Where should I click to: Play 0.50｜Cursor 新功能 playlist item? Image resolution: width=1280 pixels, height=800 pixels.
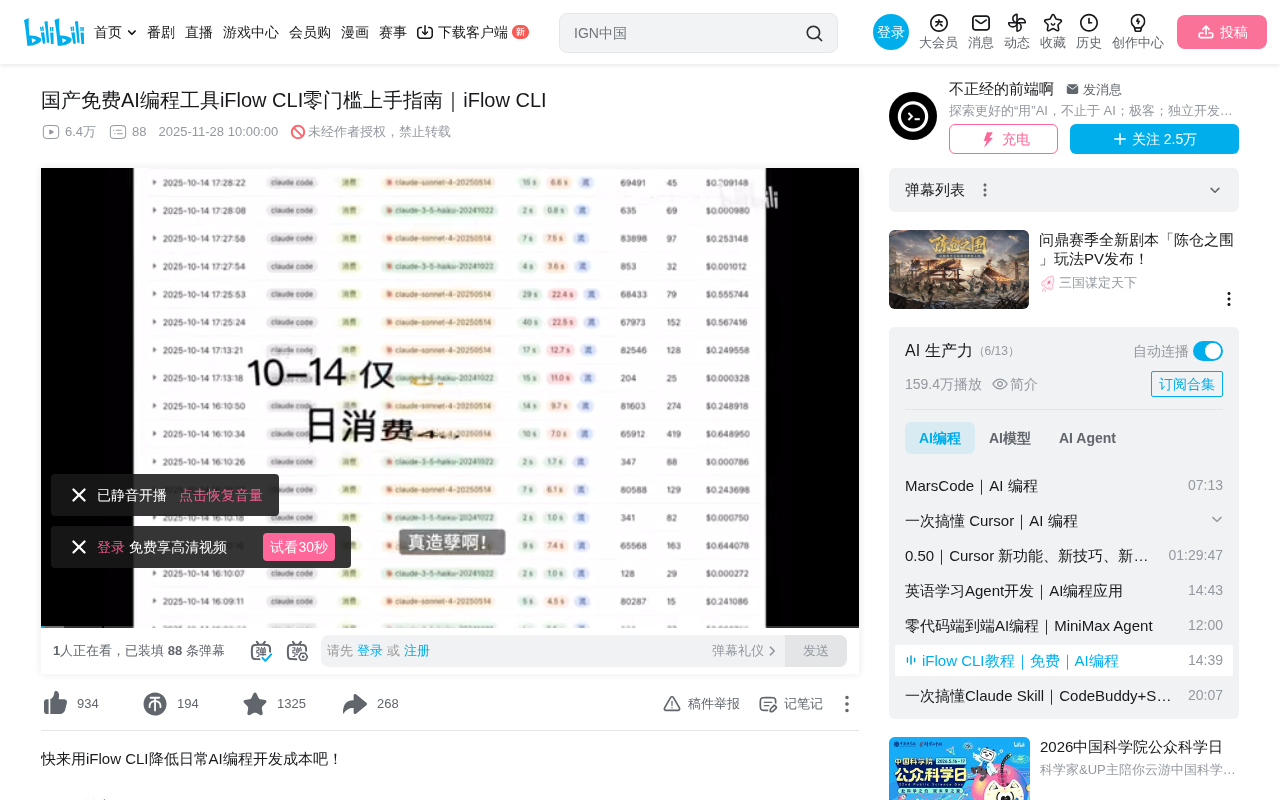coord(1064,555)
